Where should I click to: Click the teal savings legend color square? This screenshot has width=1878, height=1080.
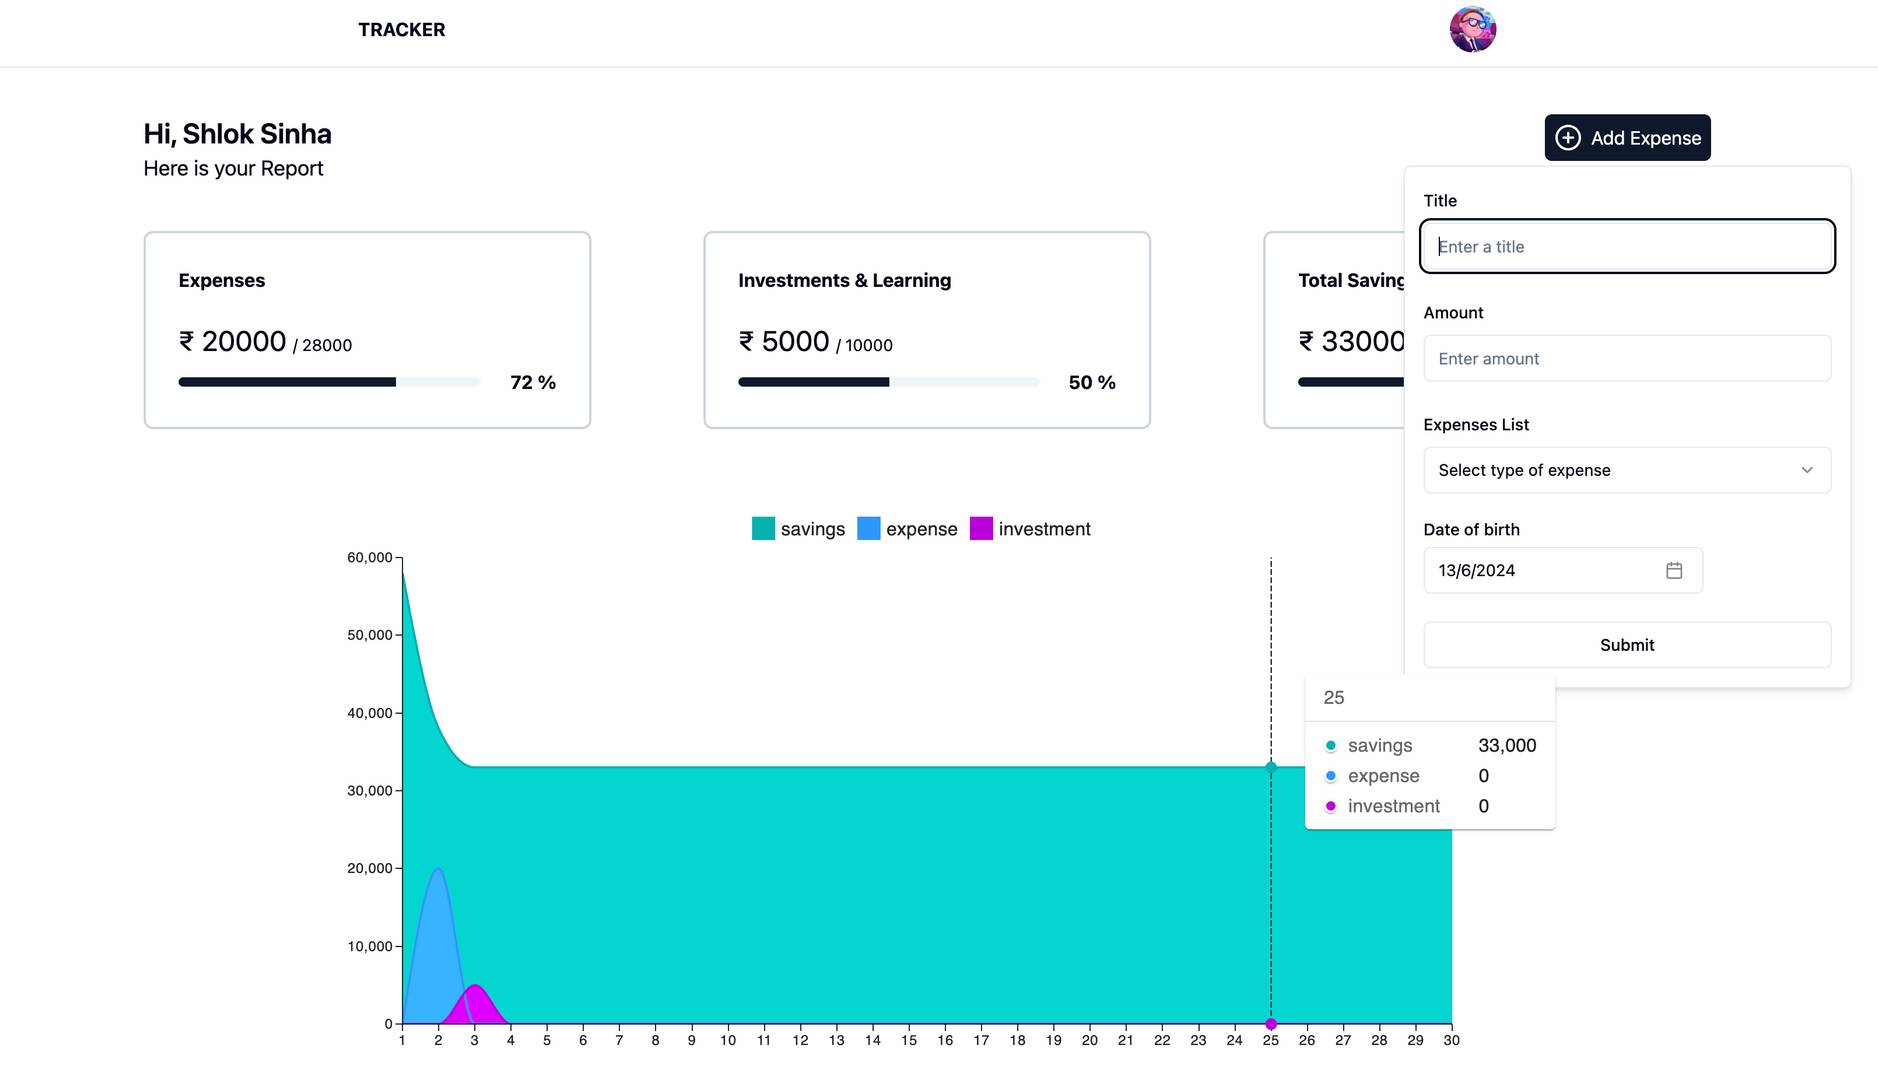[763, 529]
